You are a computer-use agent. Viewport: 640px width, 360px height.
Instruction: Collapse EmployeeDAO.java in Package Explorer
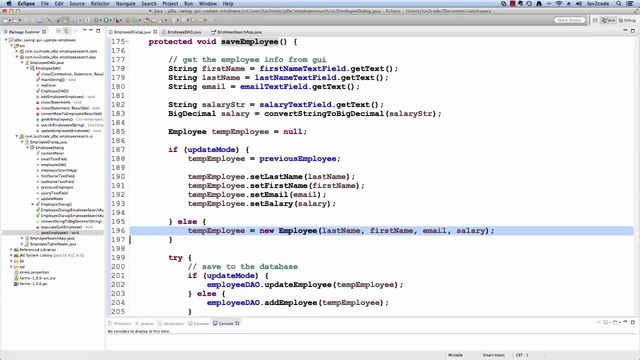pos(22,63)
